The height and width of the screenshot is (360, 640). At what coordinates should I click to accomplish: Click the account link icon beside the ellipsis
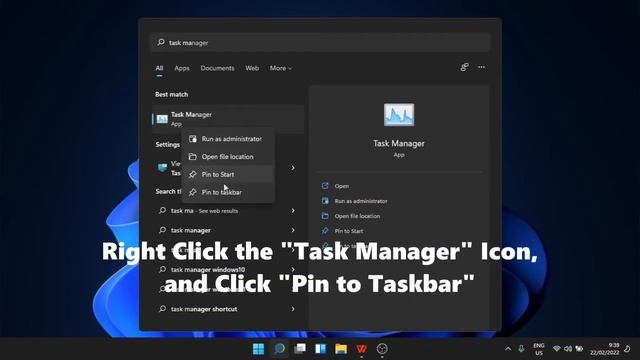click(x=464, y=67)
